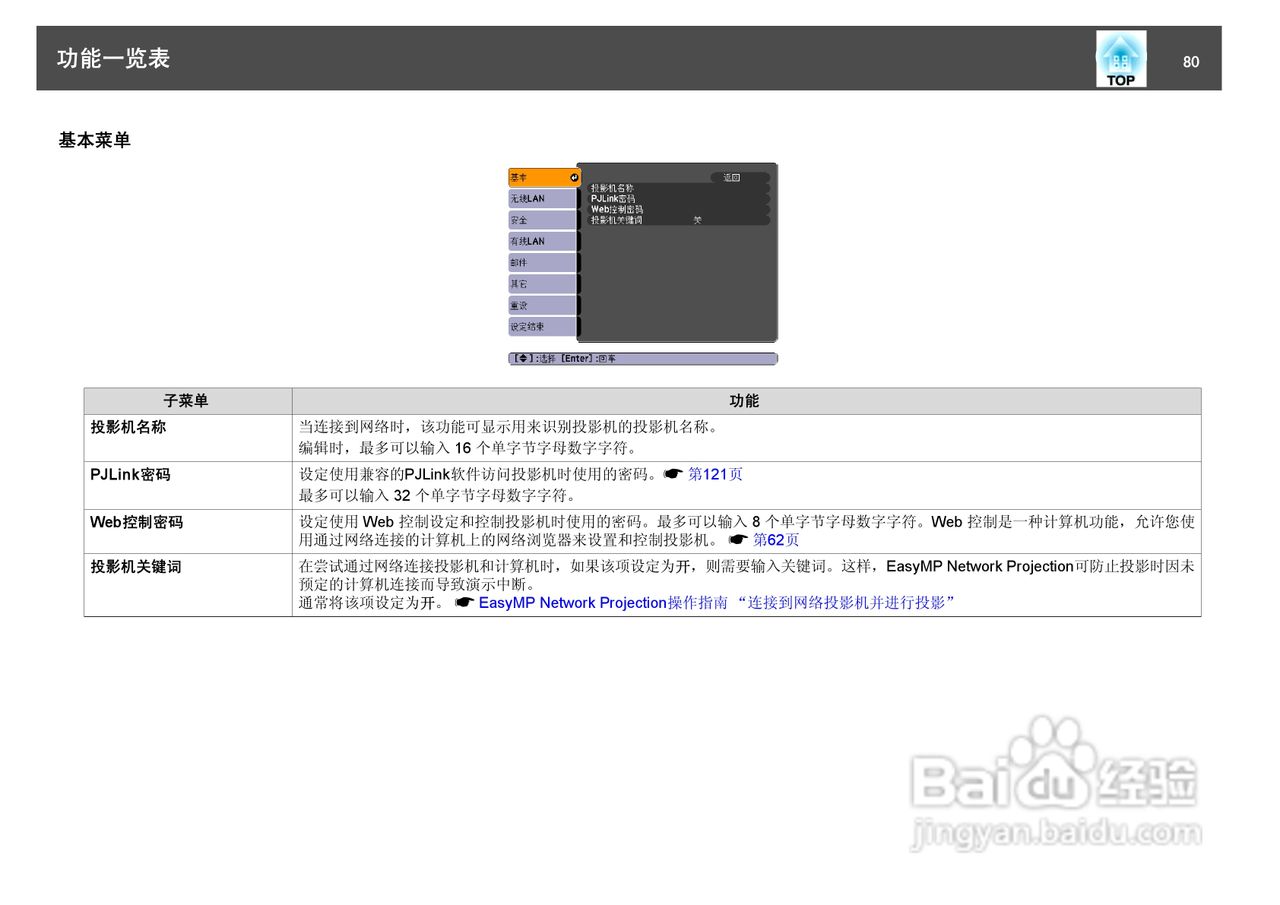
Task: Choose Web控制密码 in the dark menu panel
Action: (x=616, y=209)
